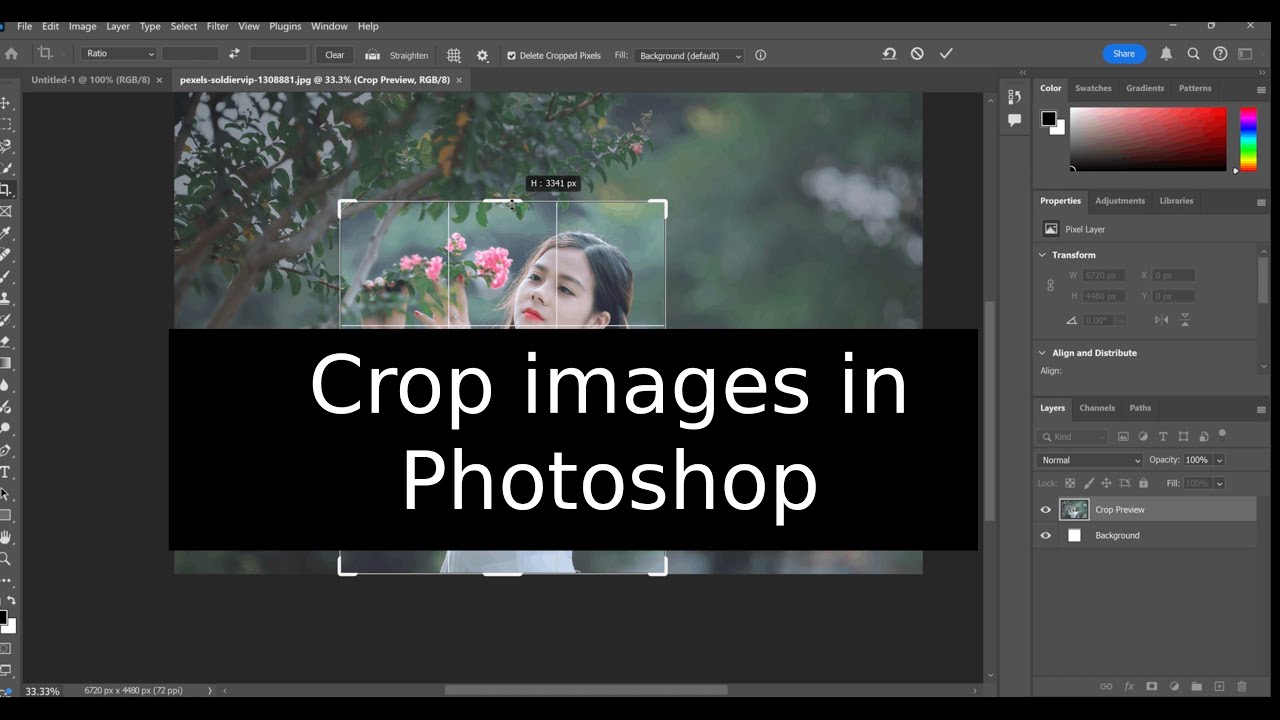Cancel the current crop operation
Viewport: 1280px width, 720px height.
[917, 54]
